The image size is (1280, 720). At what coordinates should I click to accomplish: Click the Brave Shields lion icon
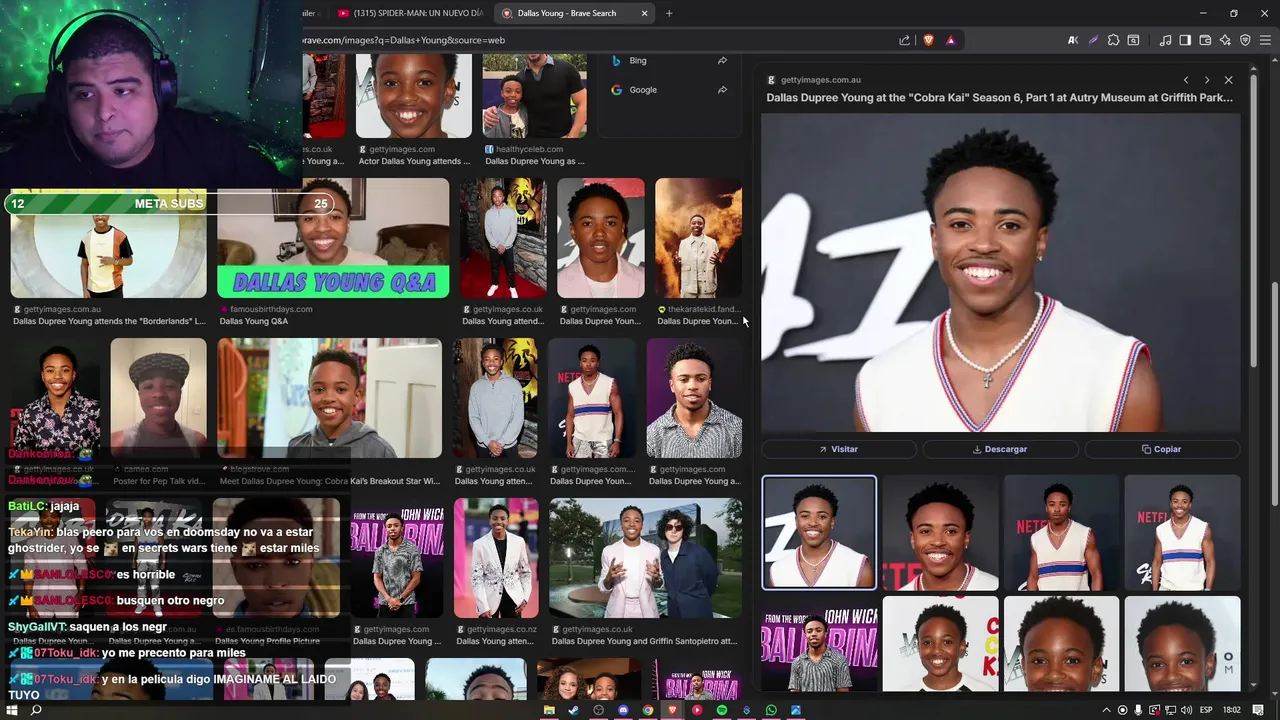point(928,40)
